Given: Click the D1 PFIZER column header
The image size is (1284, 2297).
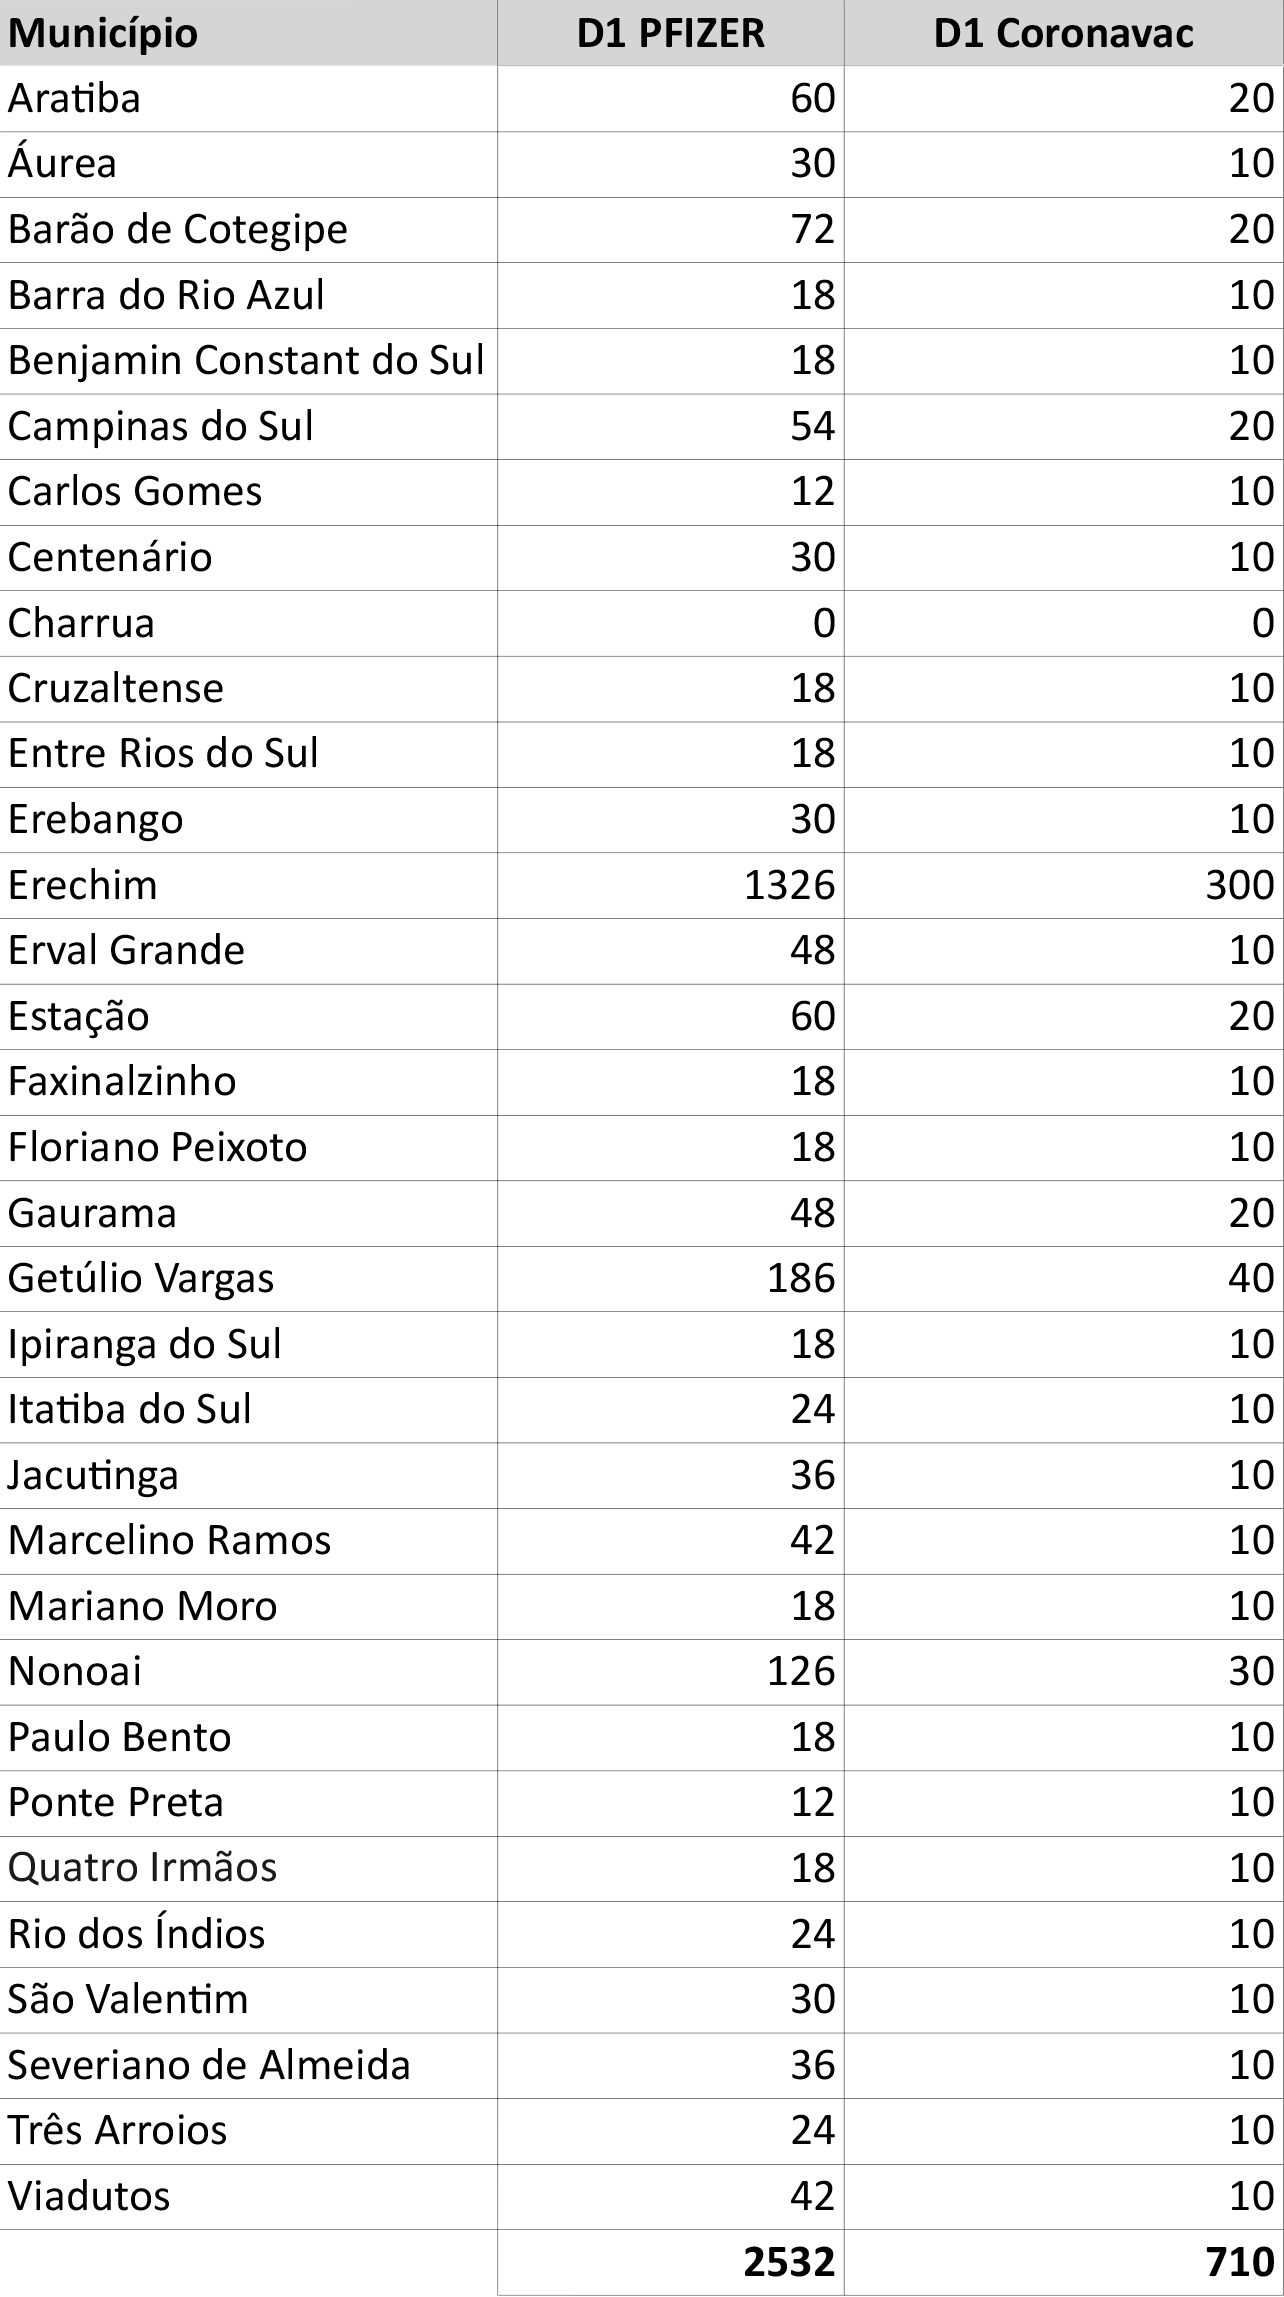Looking at the screenshot, I should 671,33.
